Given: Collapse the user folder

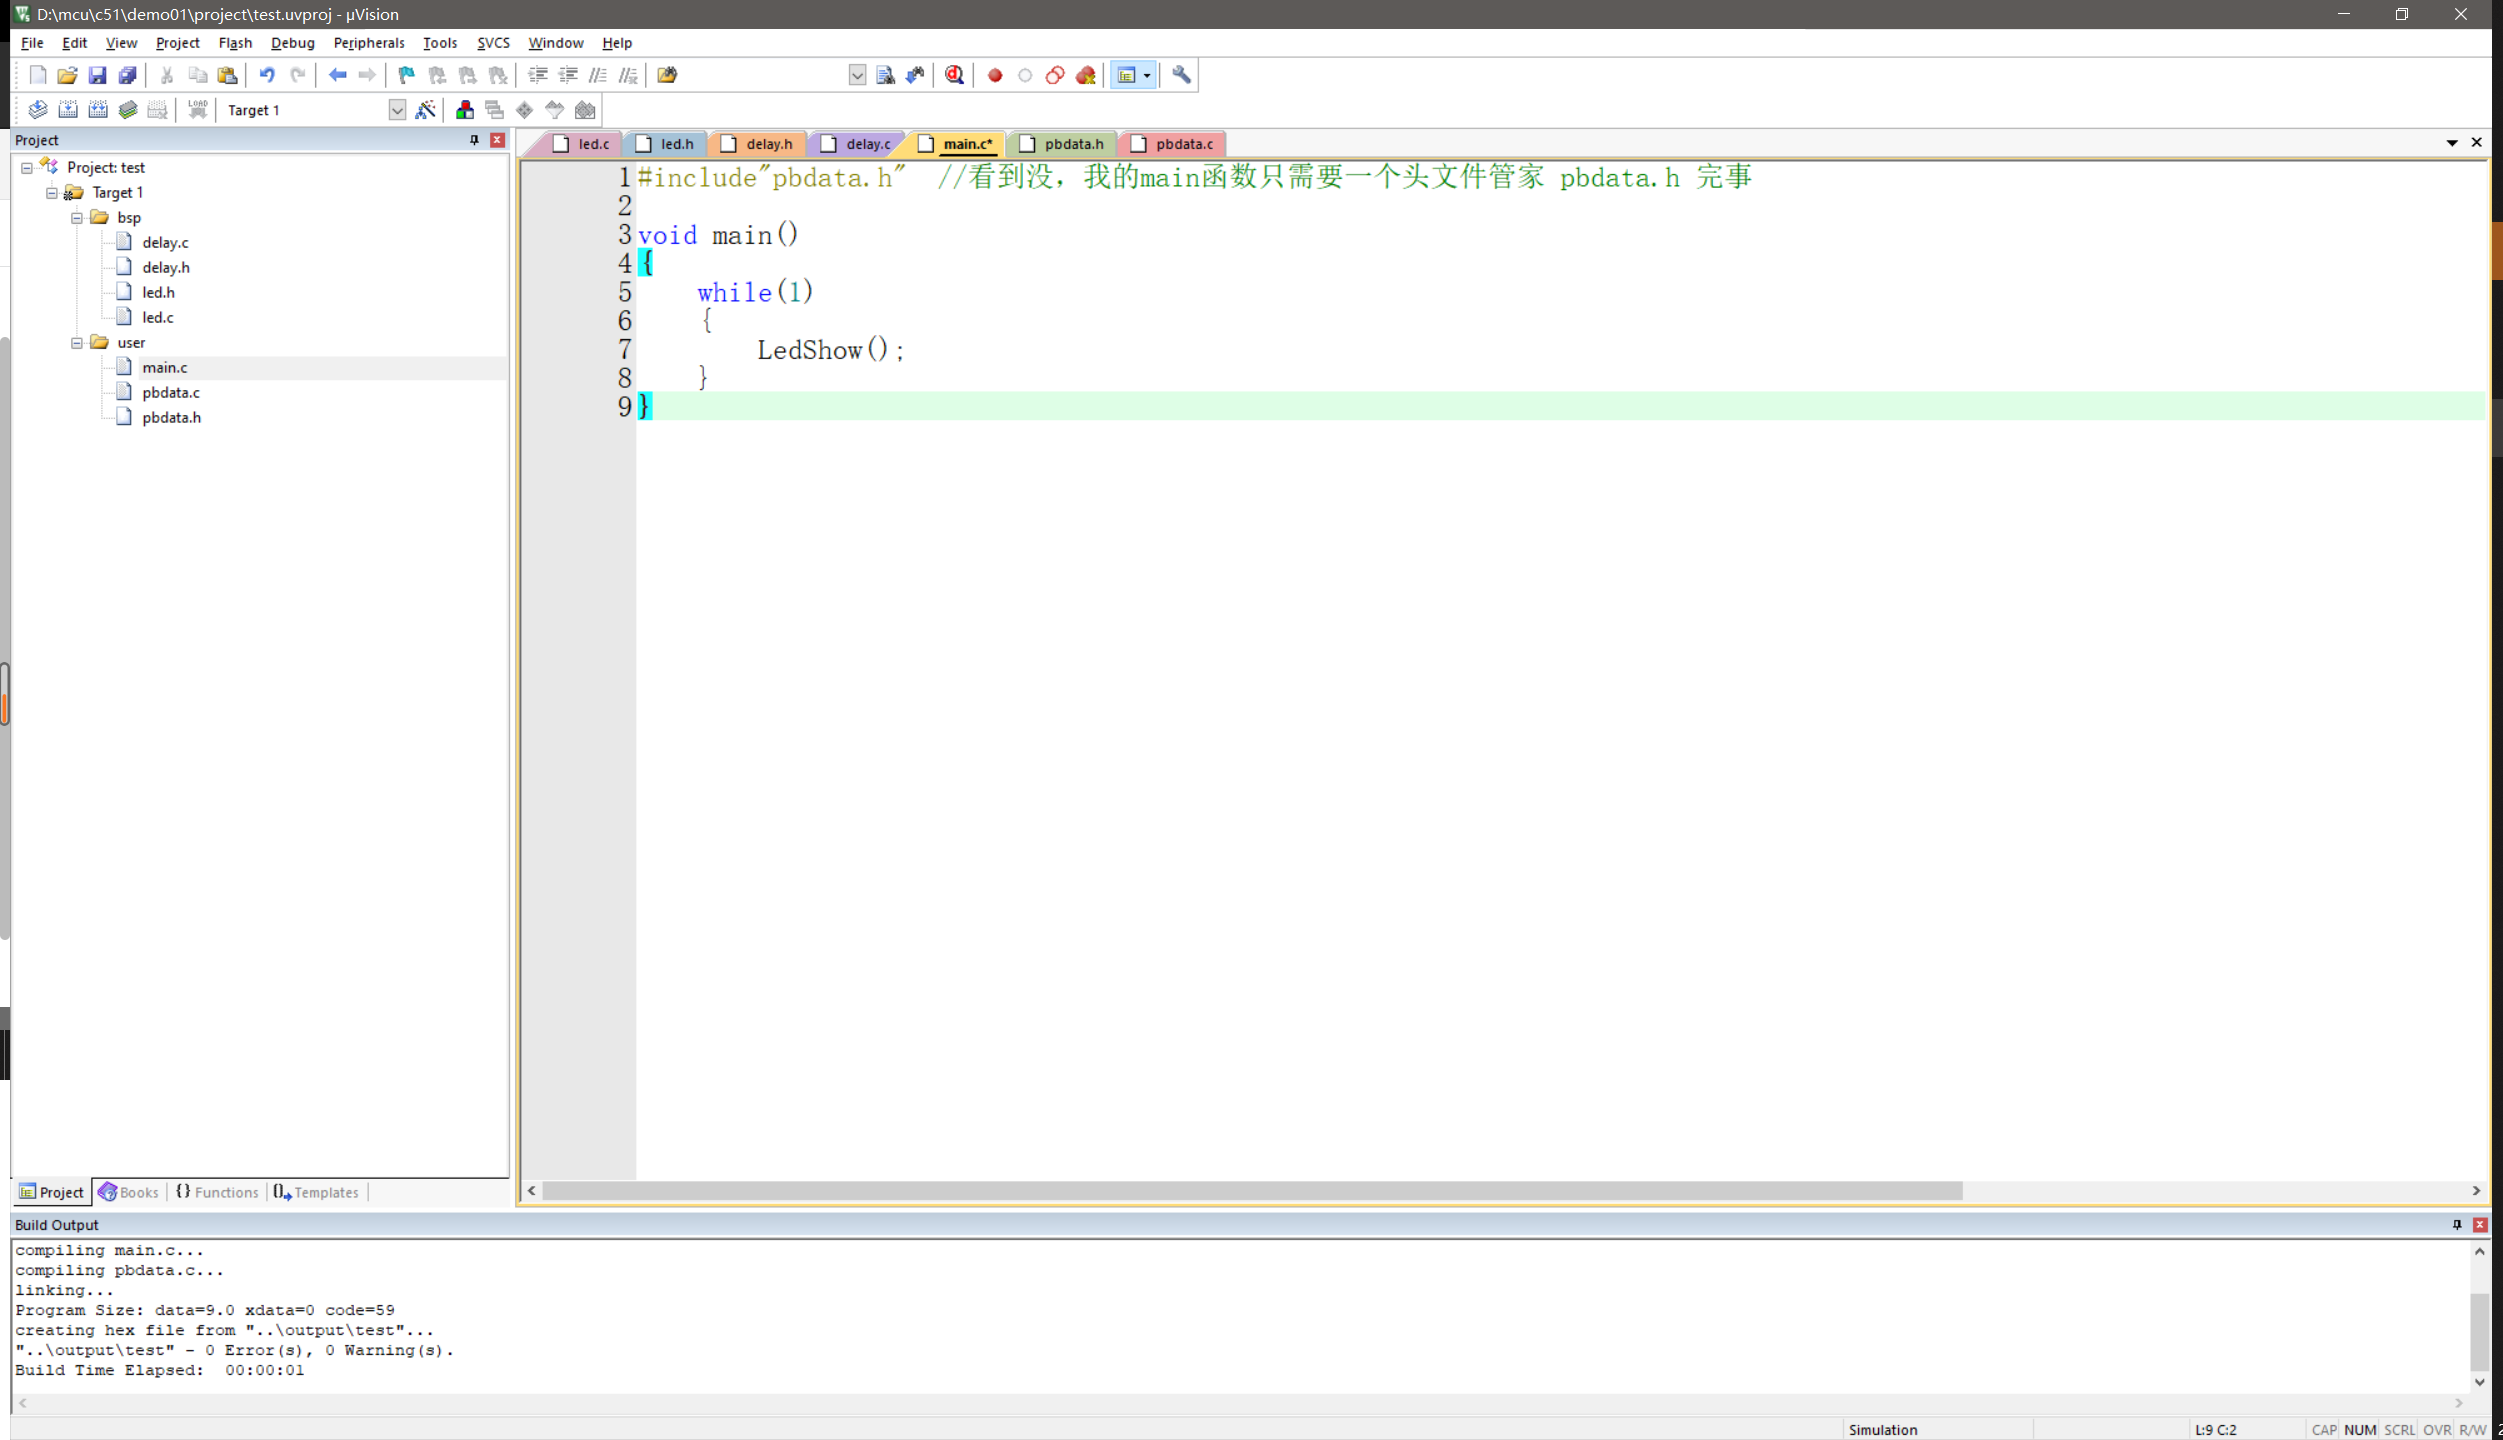Looking at the screenshot, I should [76, 342].
